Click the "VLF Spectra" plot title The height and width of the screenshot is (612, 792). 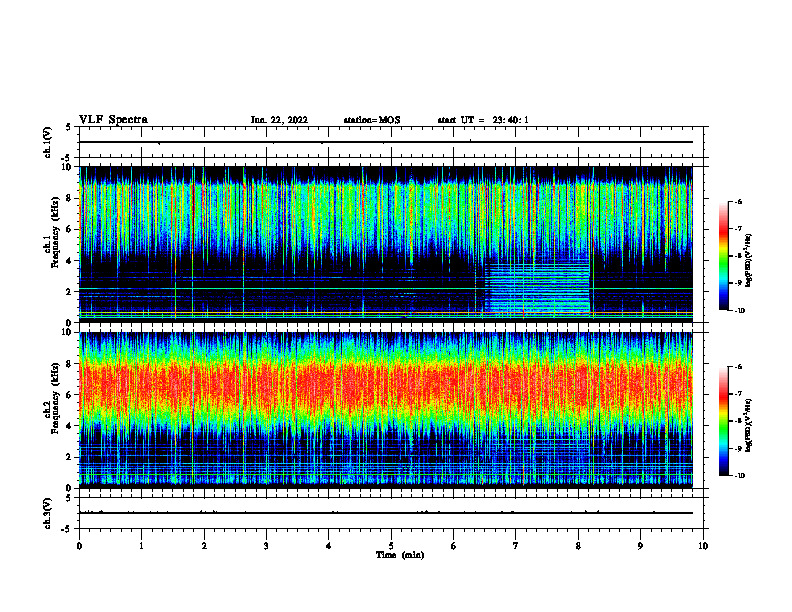[x=113, y=120]
